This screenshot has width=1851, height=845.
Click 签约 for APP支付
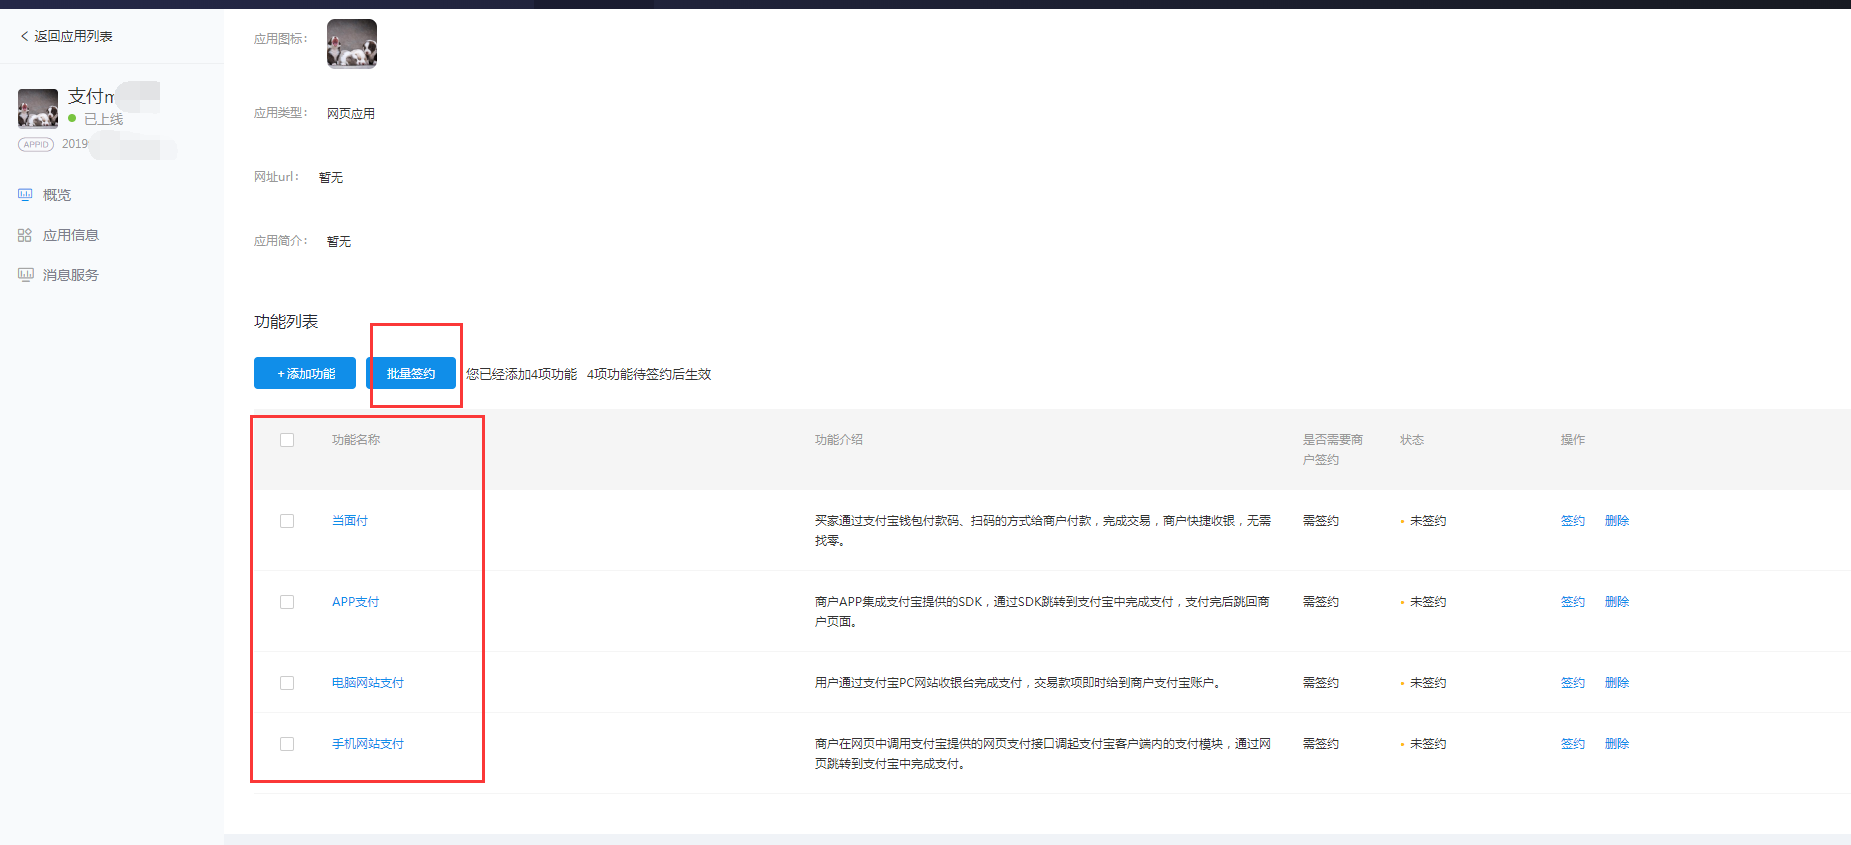1573,602
